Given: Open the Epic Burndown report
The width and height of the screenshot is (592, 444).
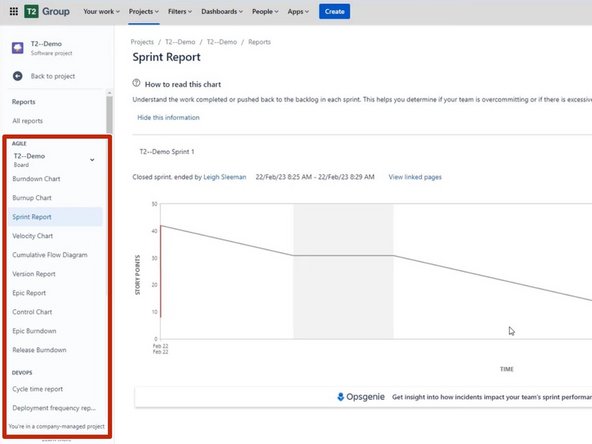Looking at the screenshot, I should coord(34,331).
